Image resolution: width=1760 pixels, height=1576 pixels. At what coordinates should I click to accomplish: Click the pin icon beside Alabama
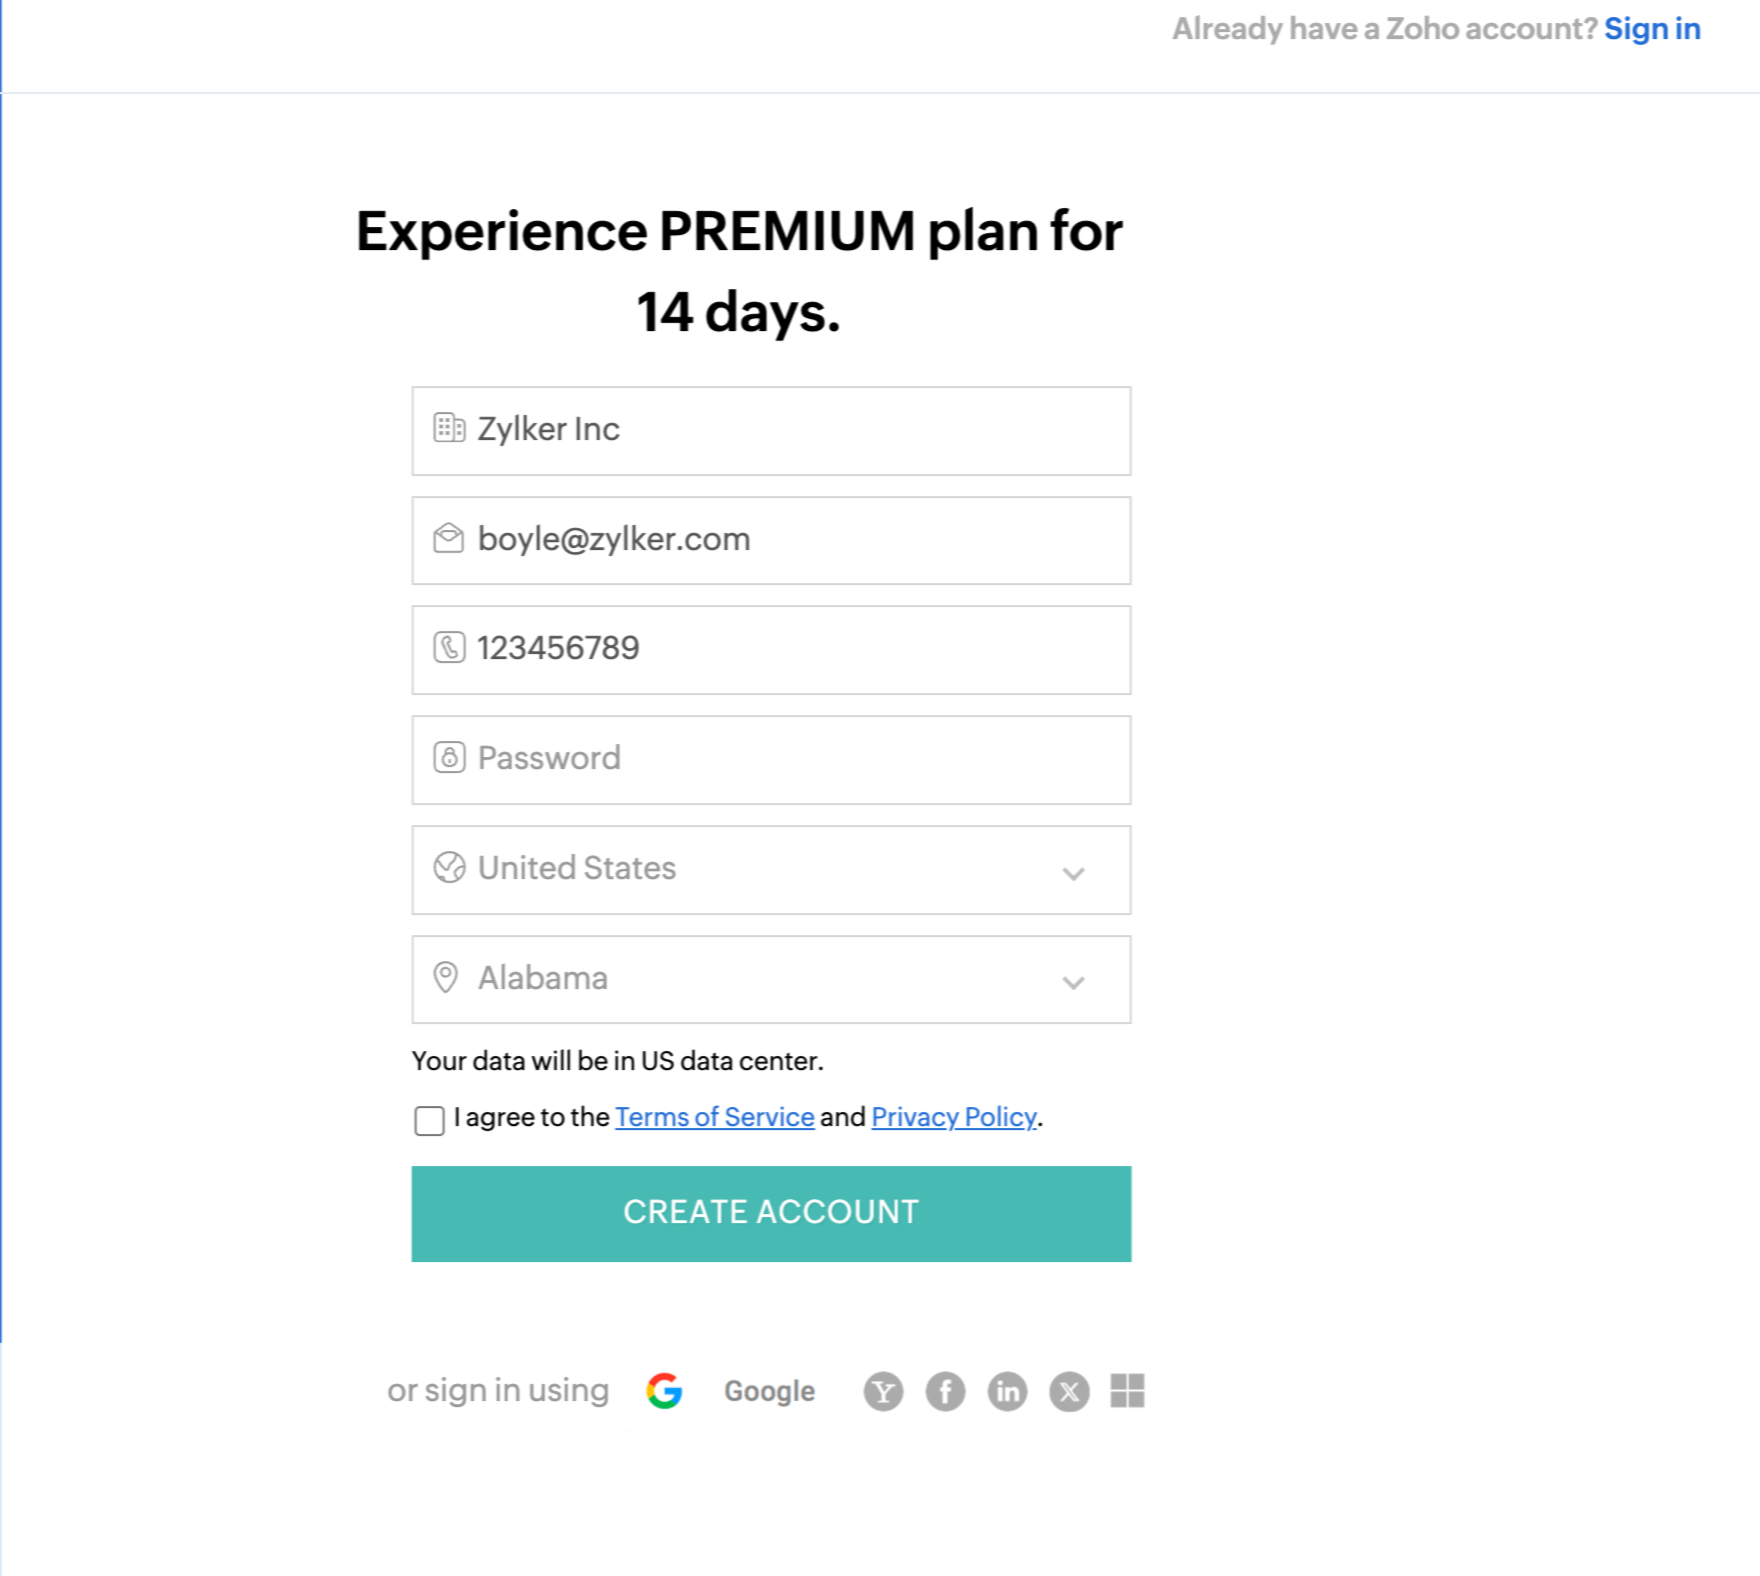coord(448,978)
